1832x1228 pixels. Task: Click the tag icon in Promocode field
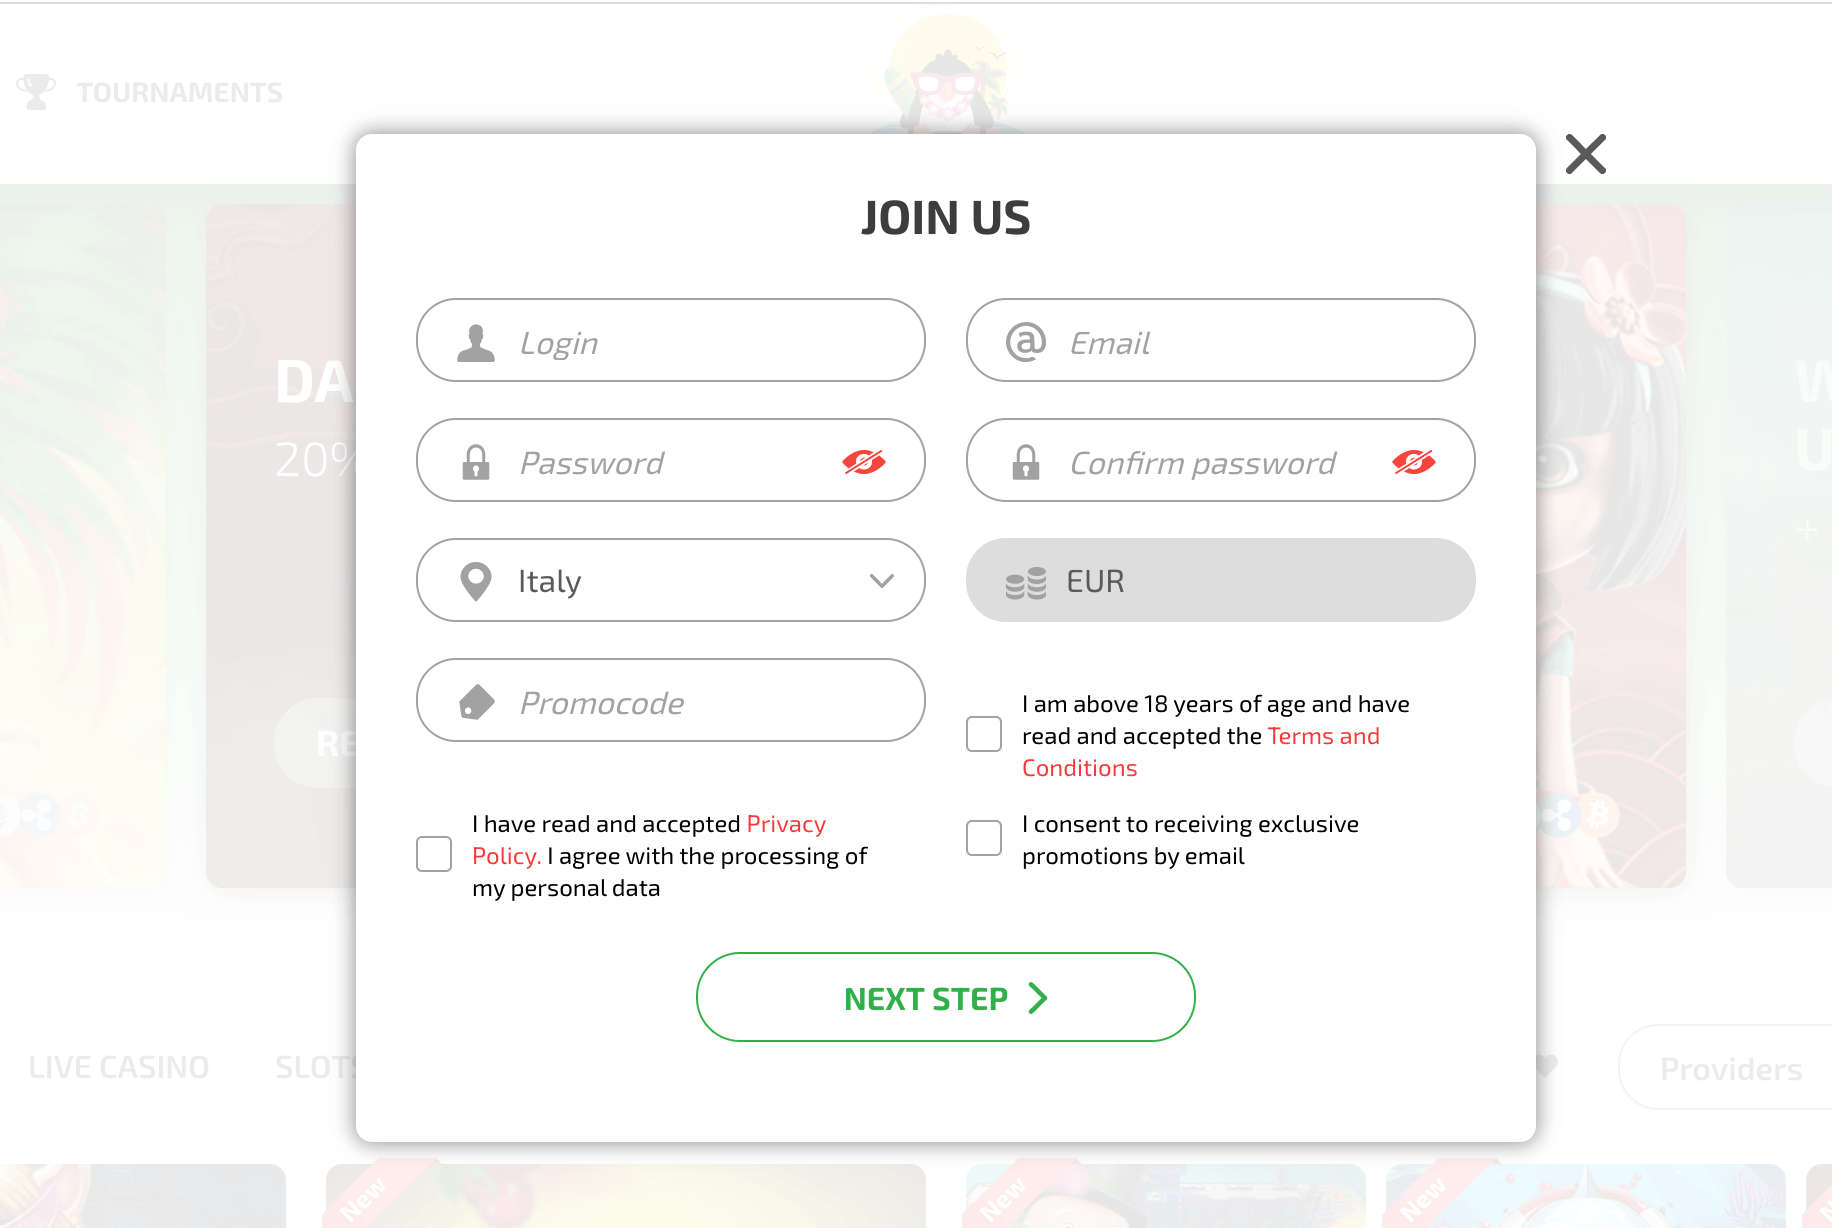point(476,700)
